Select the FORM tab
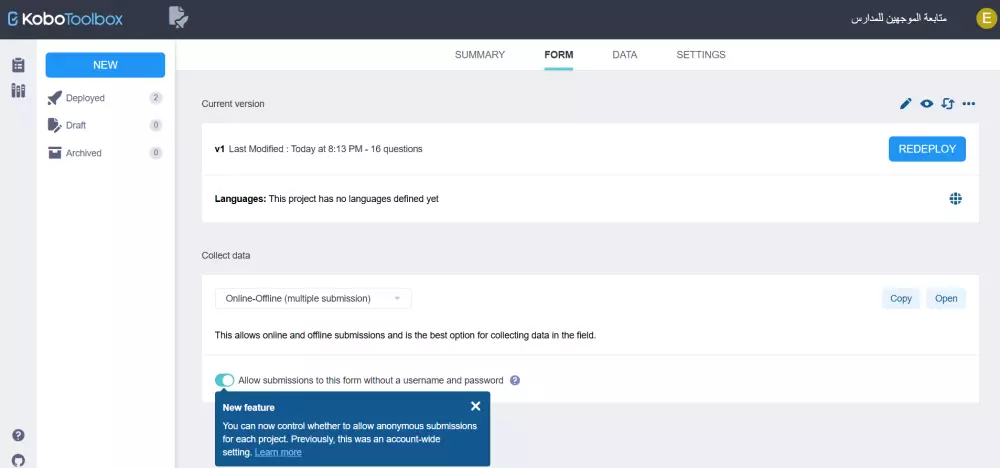 [x=559, y=55]
